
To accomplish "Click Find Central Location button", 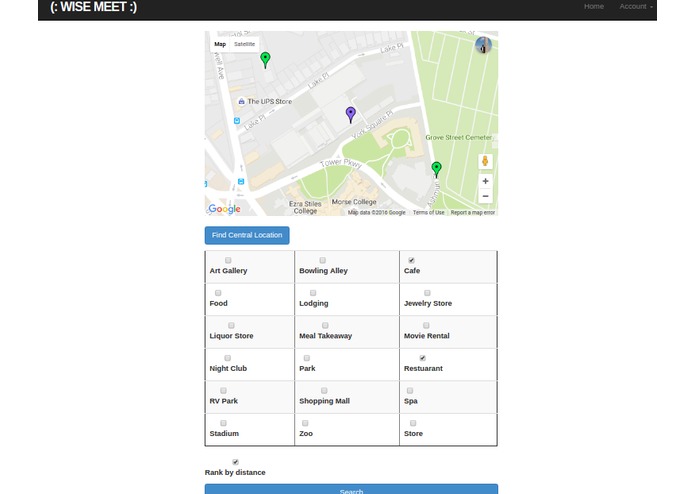I will (247, 235).
